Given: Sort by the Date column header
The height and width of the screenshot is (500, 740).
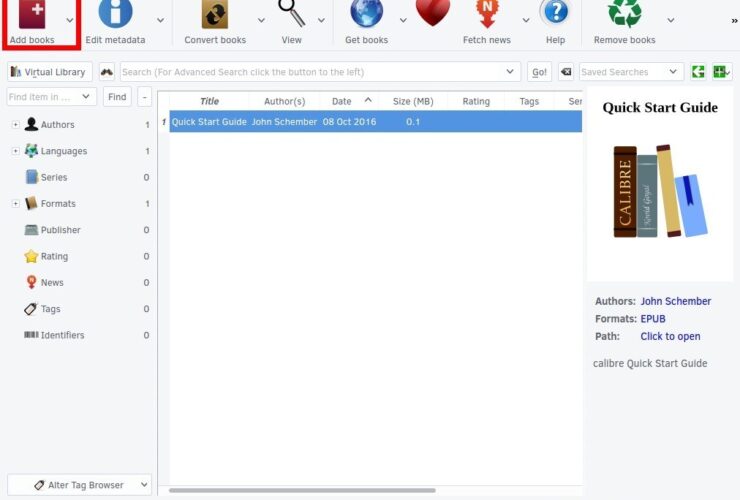Looking at the screenshot, I should tap(348, 101).
